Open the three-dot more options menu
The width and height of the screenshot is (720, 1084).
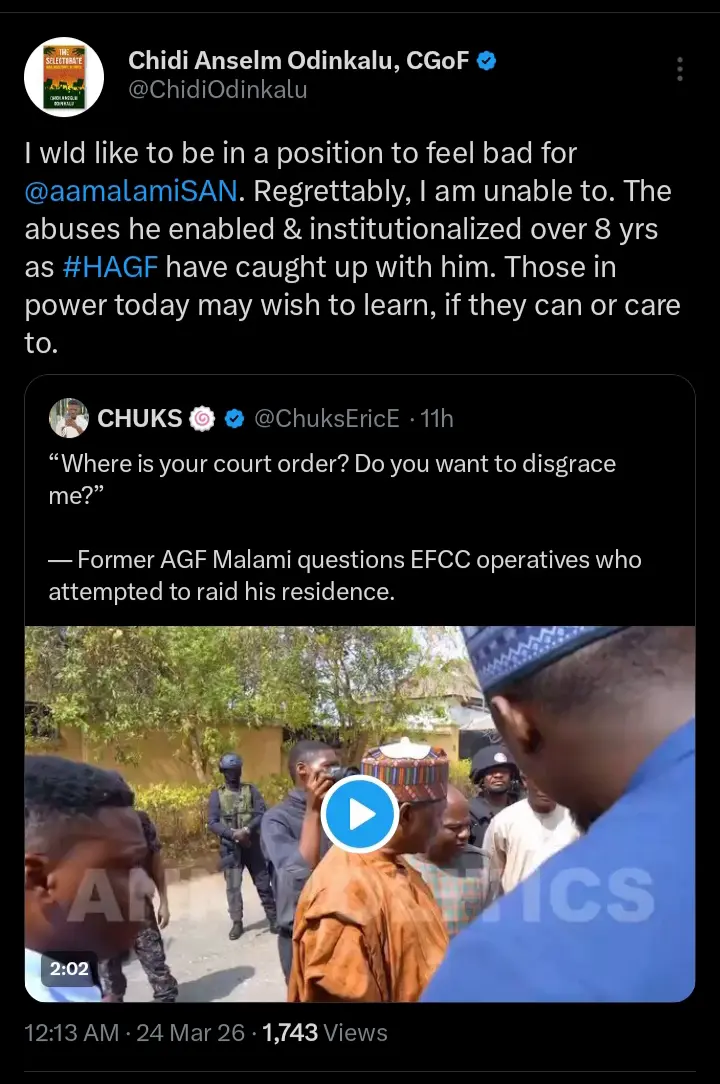680,69
